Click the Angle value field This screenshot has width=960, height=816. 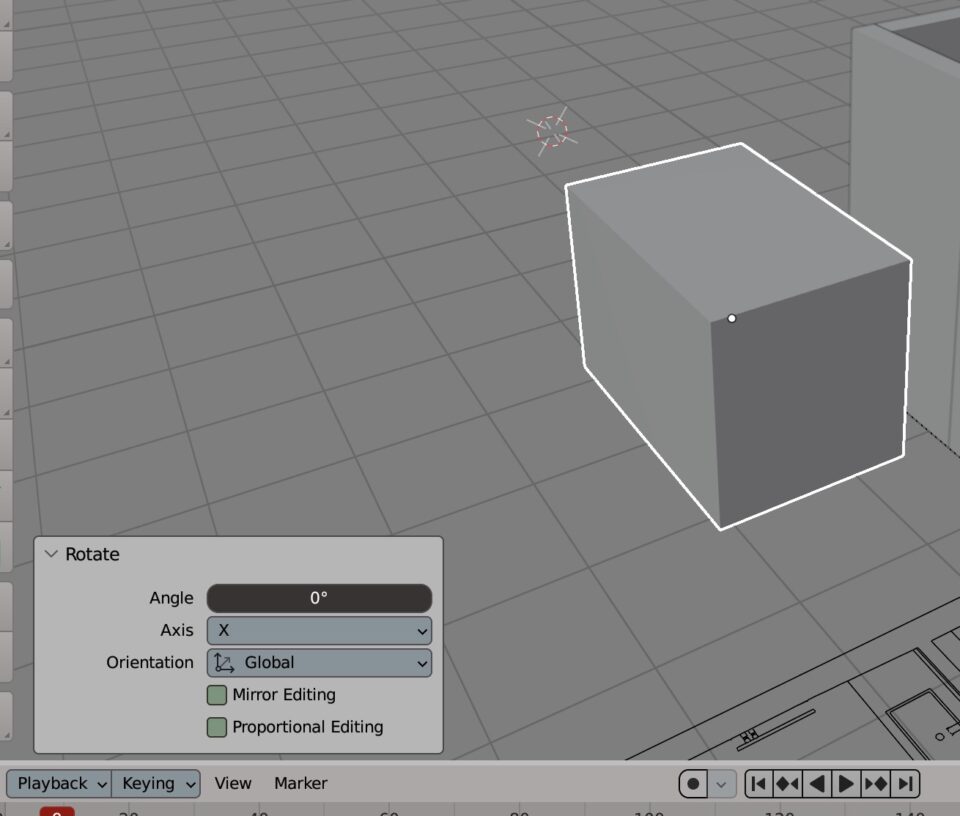pyautogui.click(x=319, y=598)
